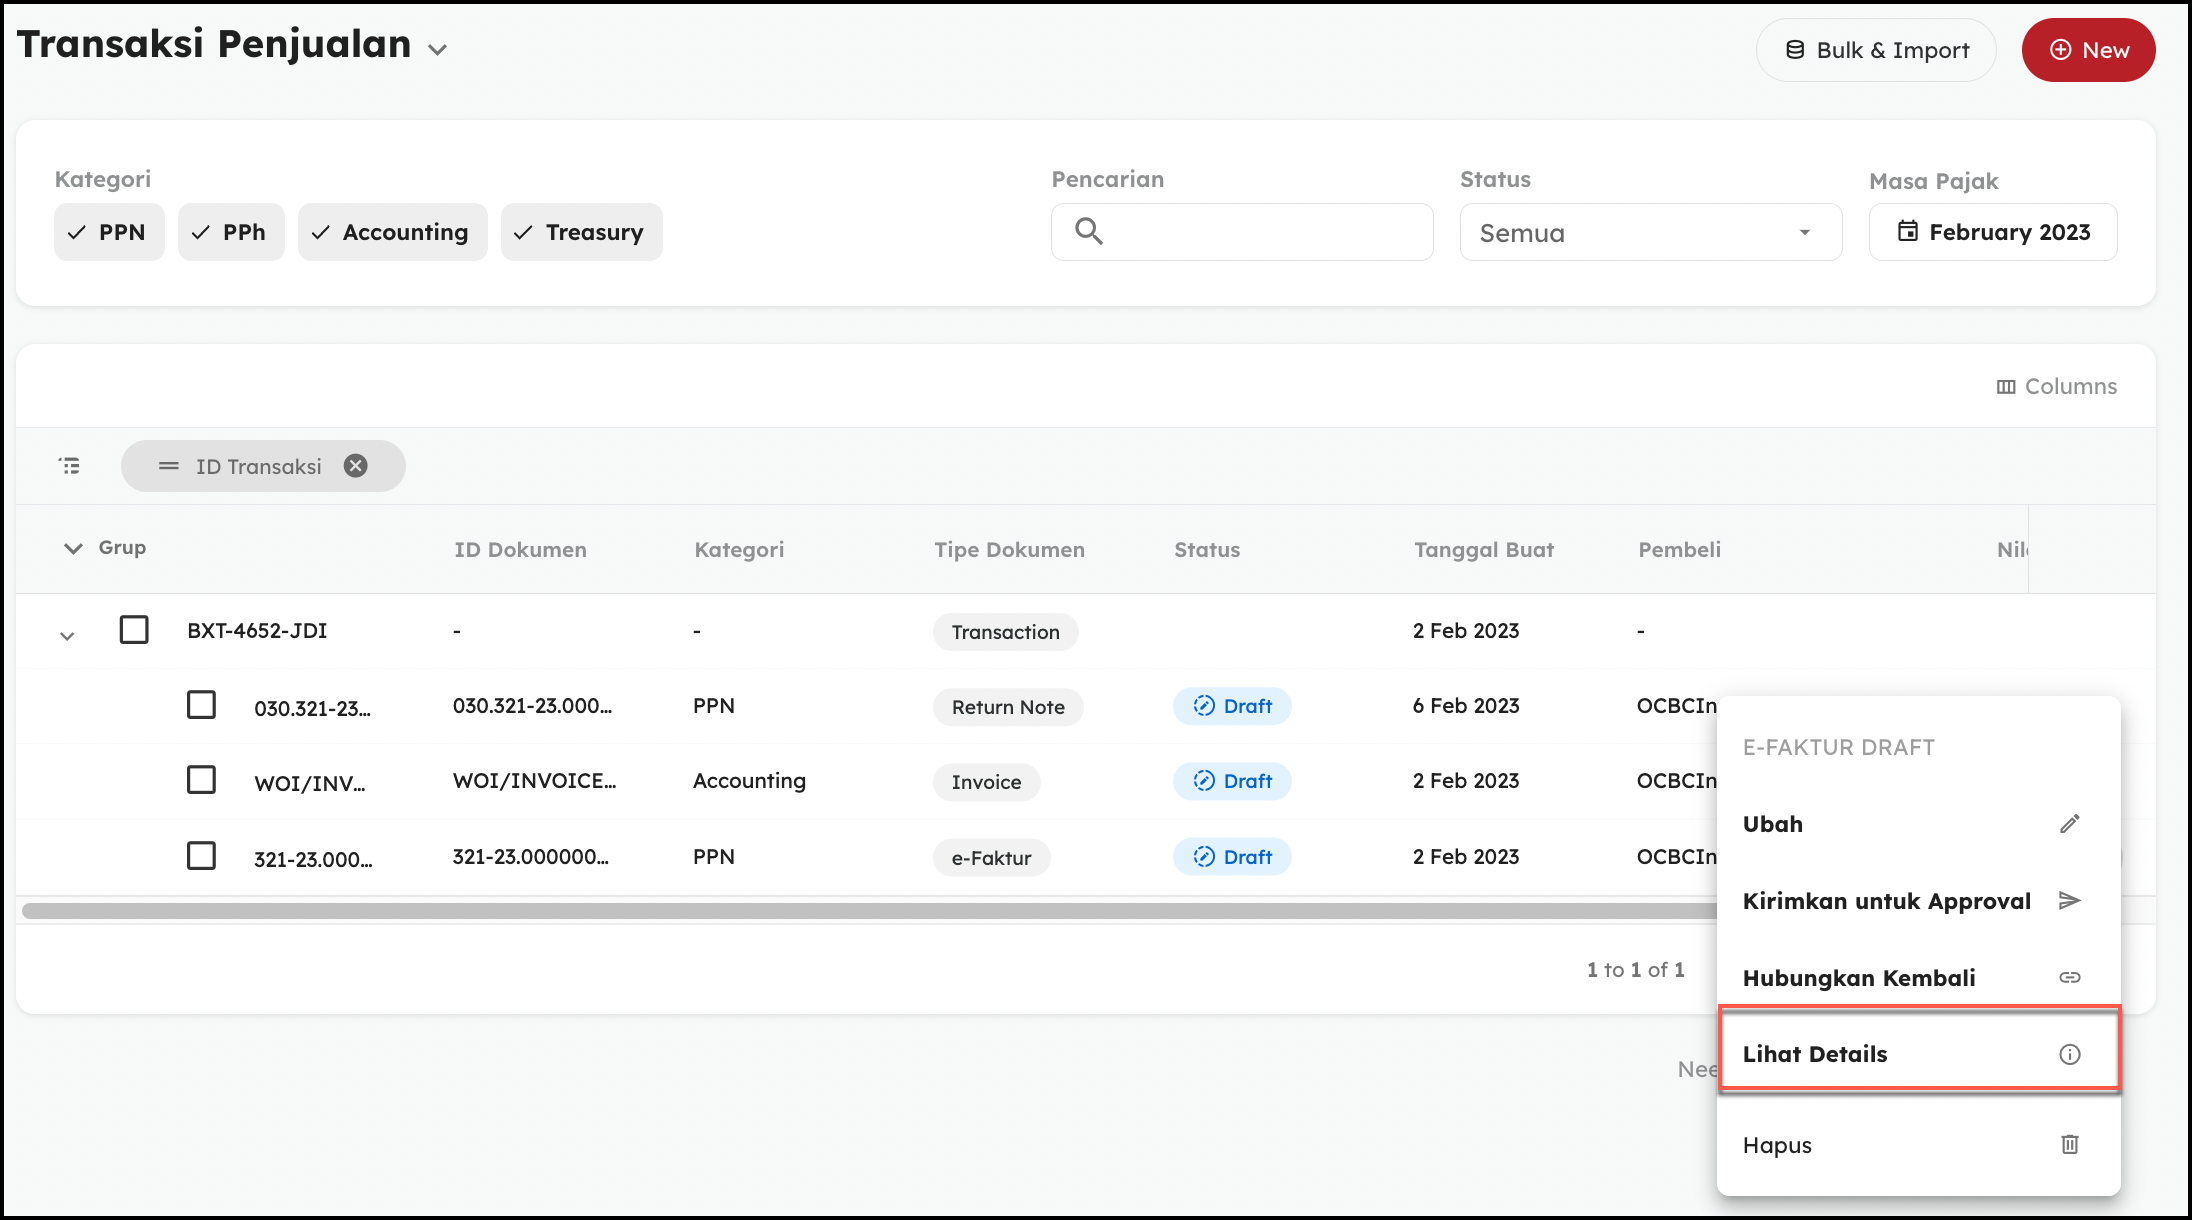
Task: Click the 030.321-23.000… document ID cell
Action: [x=532, y=705]
